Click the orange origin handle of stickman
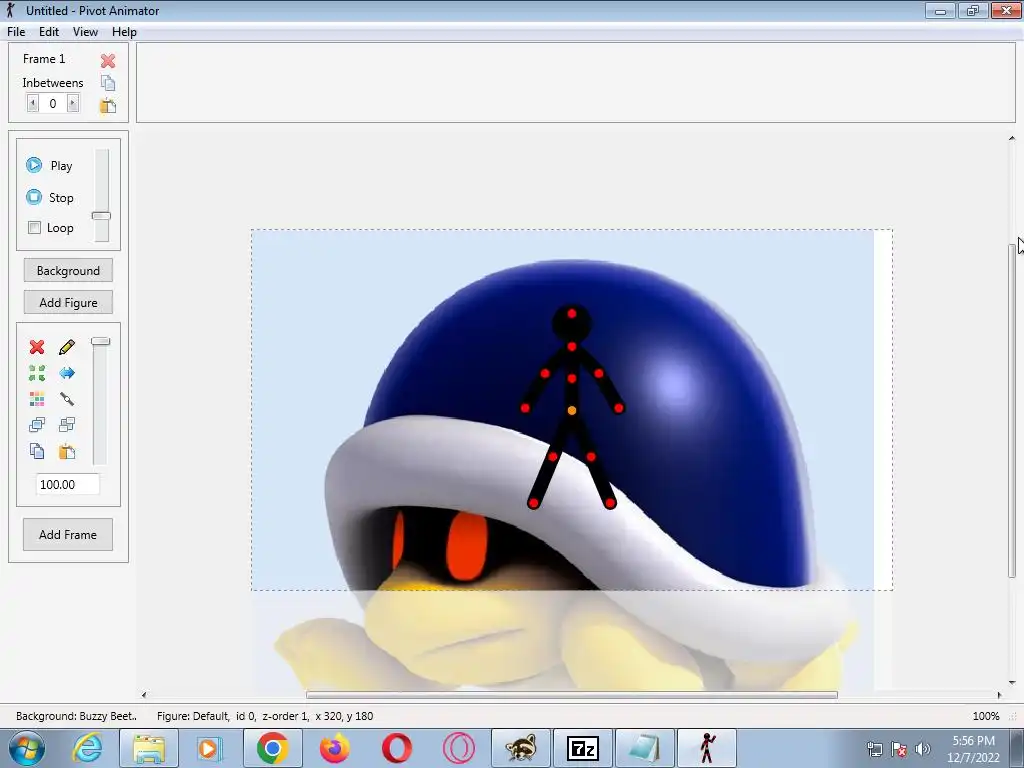 [x=571, y=411]
